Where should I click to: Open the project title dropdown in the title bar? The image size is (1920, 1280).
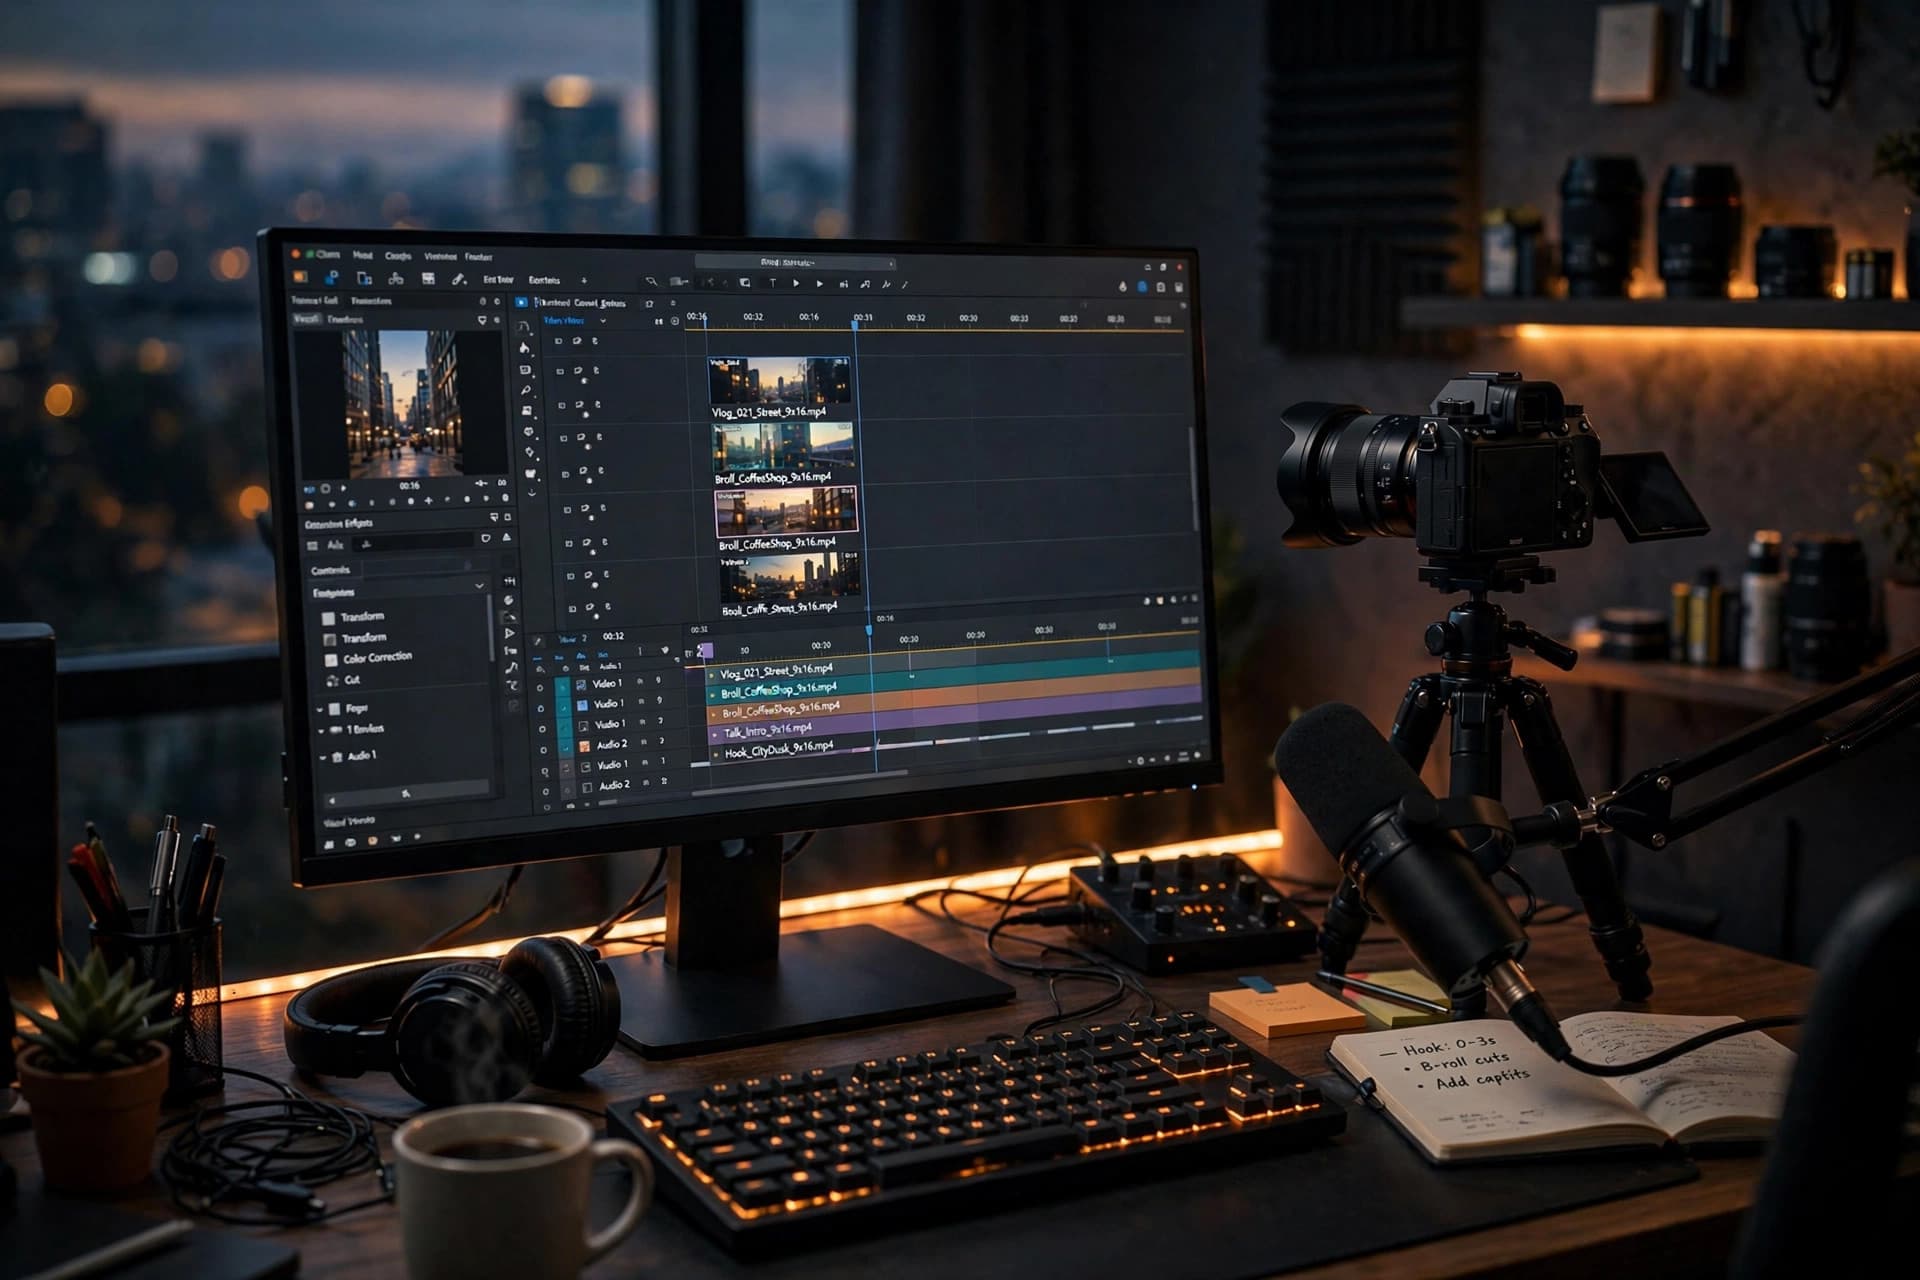tap(795, 263)
